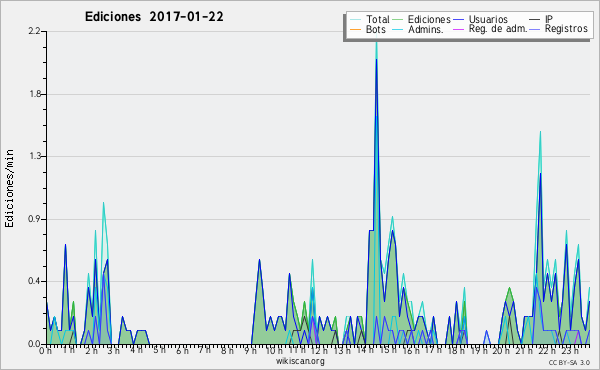Click the y-axis value 0.4
The image size is (600, 370).
(x=34, y=282)
